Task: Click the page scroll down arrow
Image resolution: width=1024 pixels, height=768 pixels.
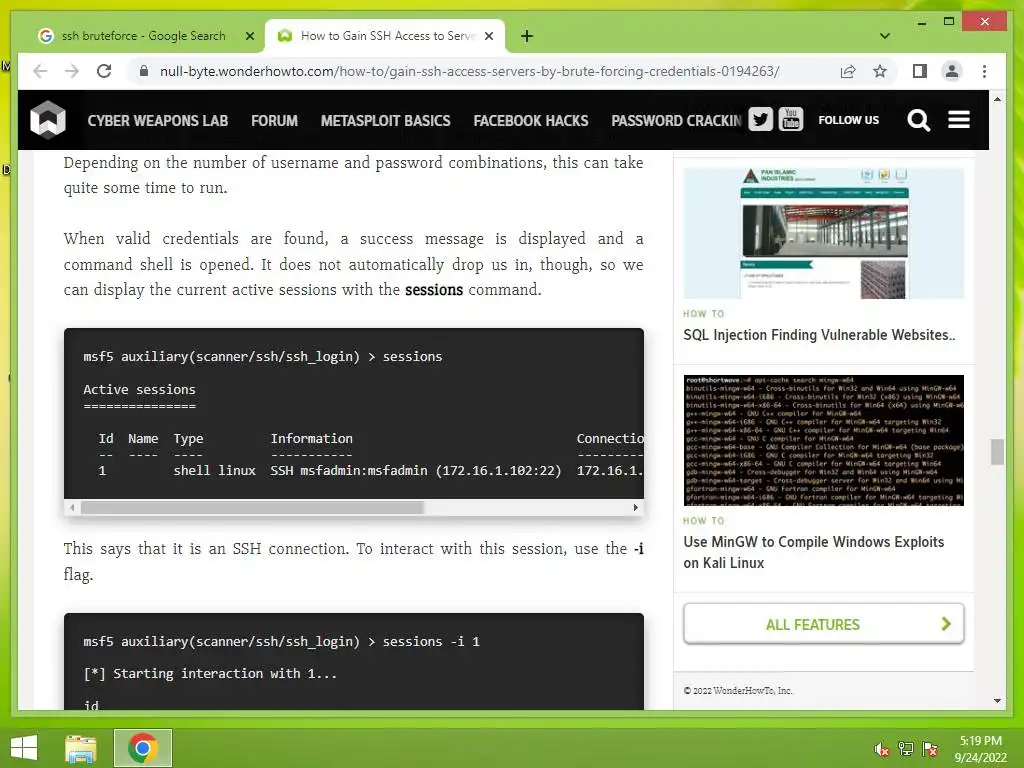Action: pos(997,701)
